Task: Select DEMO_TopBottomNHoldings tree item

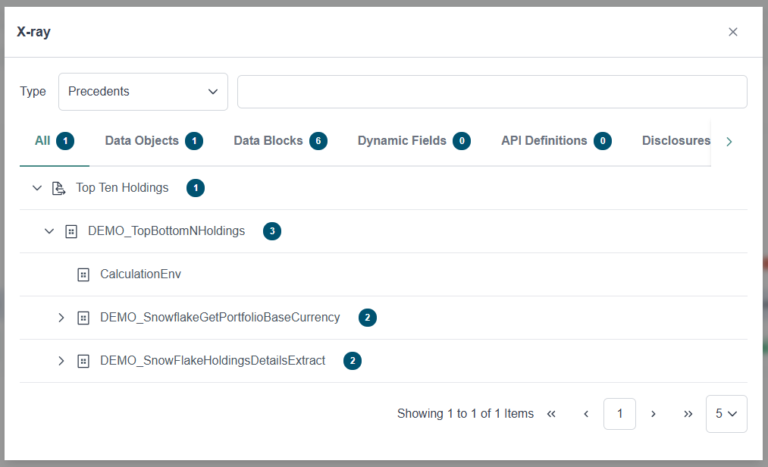Action: (x=166, y=231)
